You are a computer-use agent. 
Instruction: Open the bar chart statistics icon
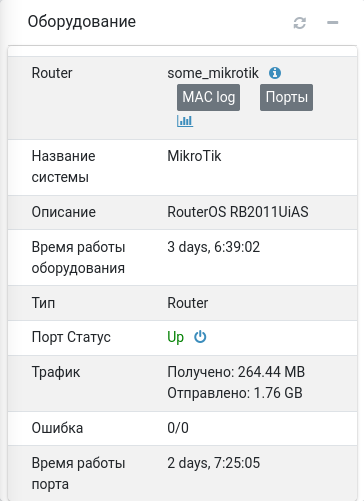185,121
